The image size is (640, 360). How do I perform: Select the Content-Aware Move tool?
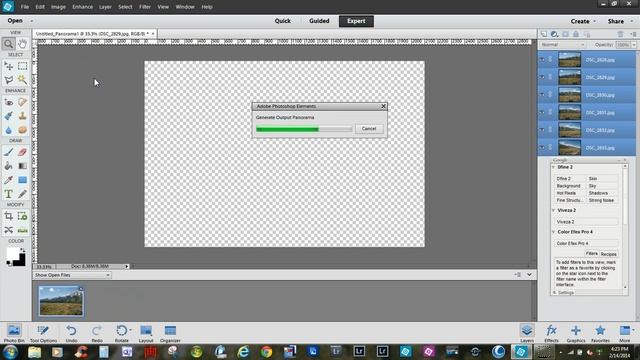[8, 230]
